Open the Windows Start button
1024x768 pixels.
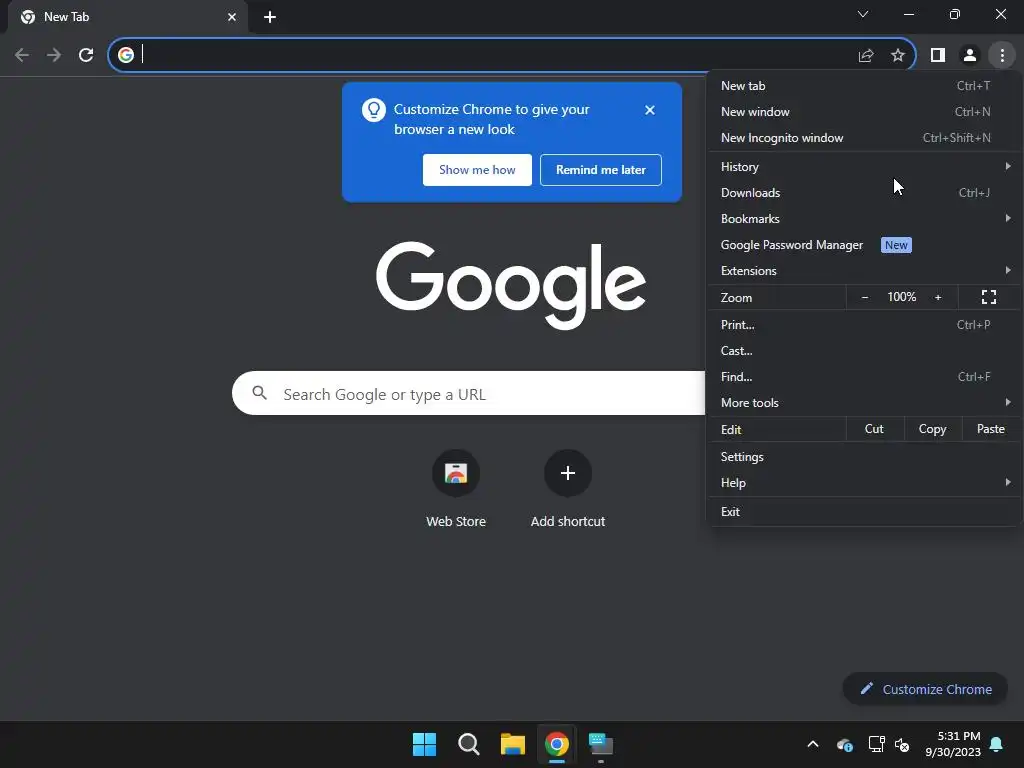coord(424,744)
